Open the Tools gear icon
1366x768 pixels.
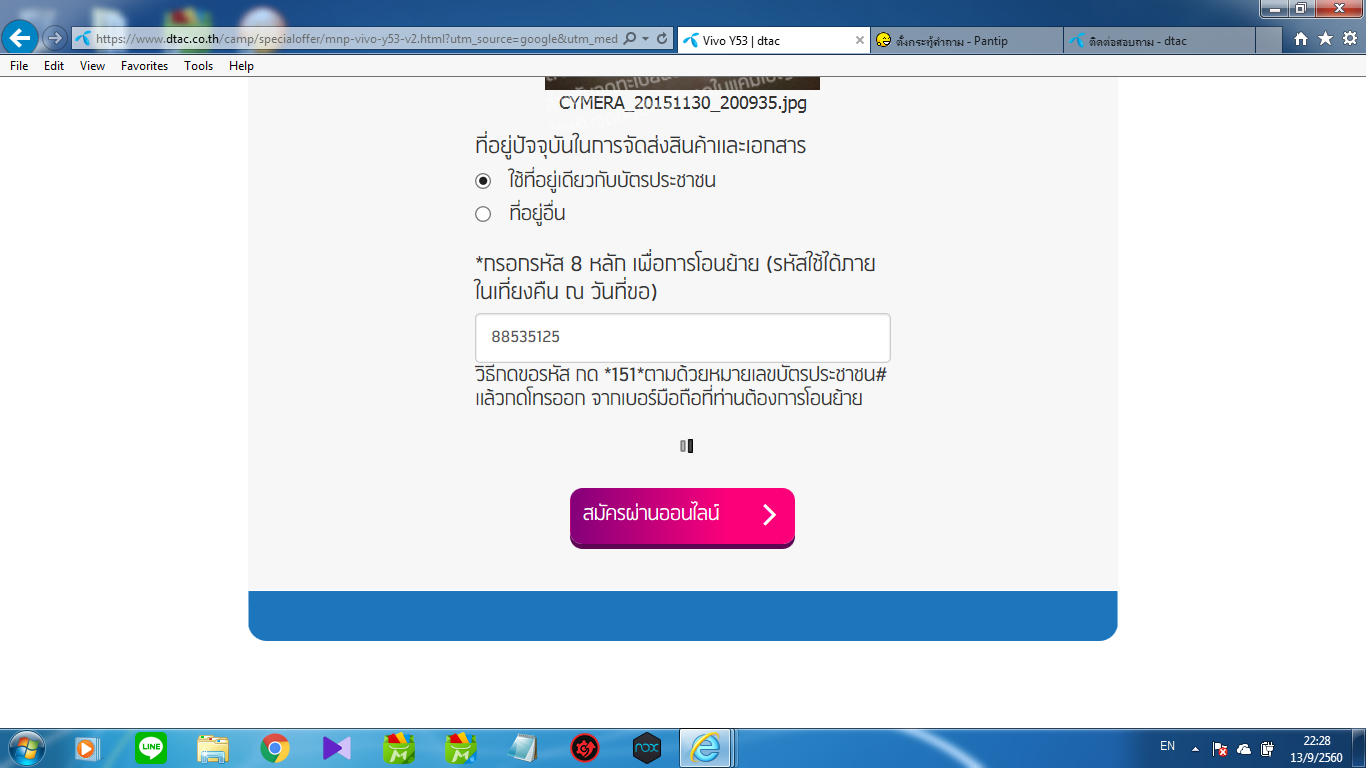click(1349, 39)
